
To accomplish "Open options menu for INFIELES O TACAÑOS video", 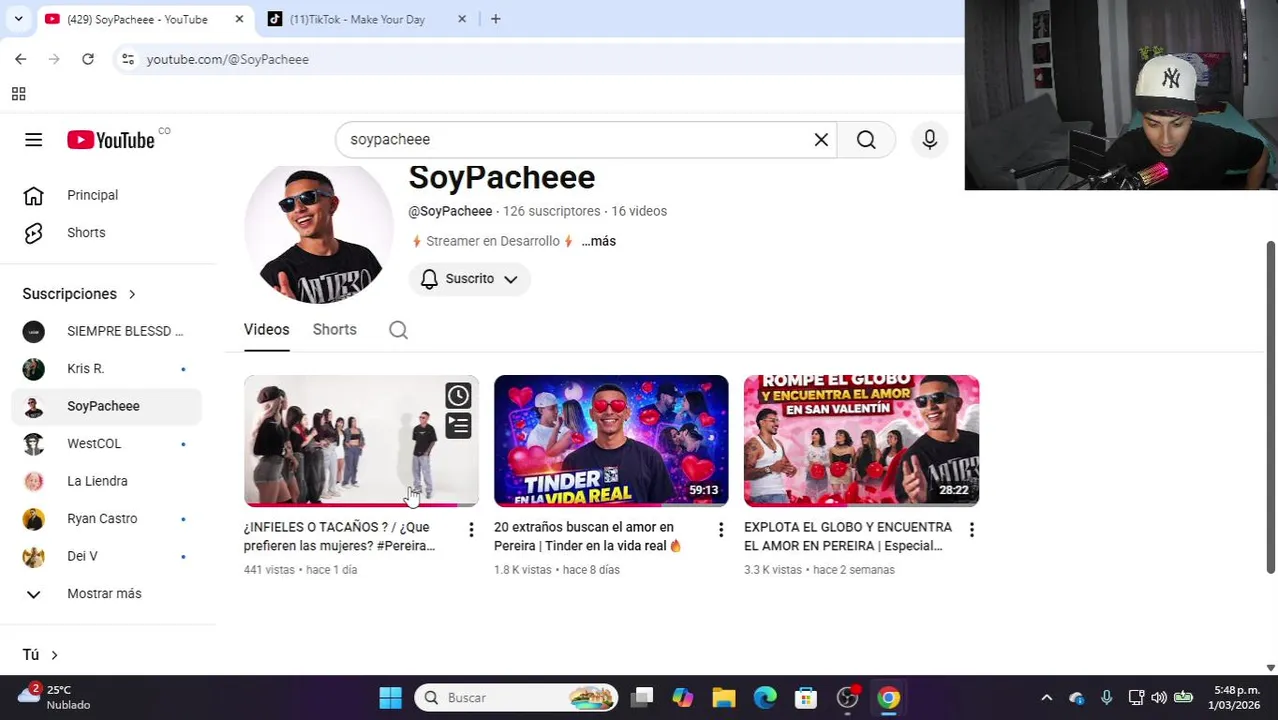I will [x=471, y=529].
